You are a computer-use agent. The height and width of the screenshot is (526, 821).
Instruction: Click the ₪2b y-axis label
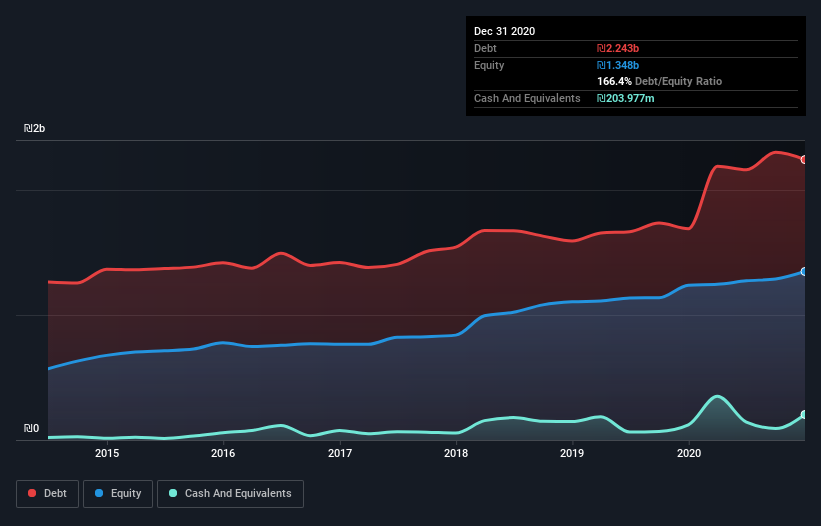point(35,128)
